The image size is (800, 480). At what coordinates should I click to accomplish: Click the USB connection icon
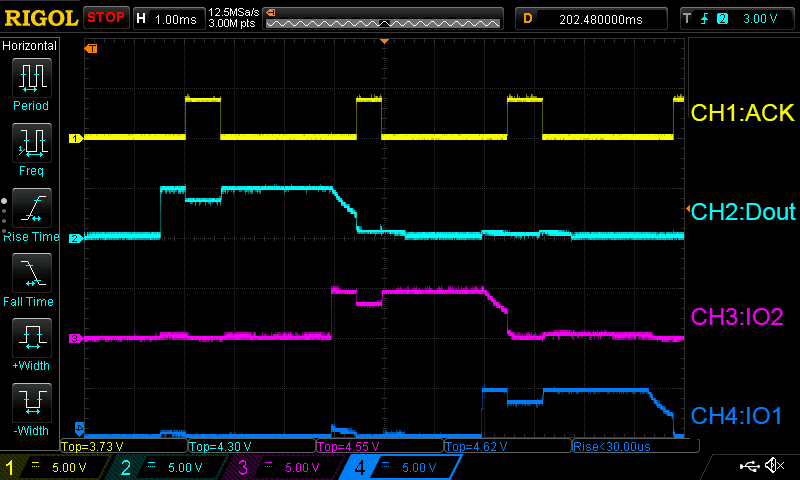[749, 466]
